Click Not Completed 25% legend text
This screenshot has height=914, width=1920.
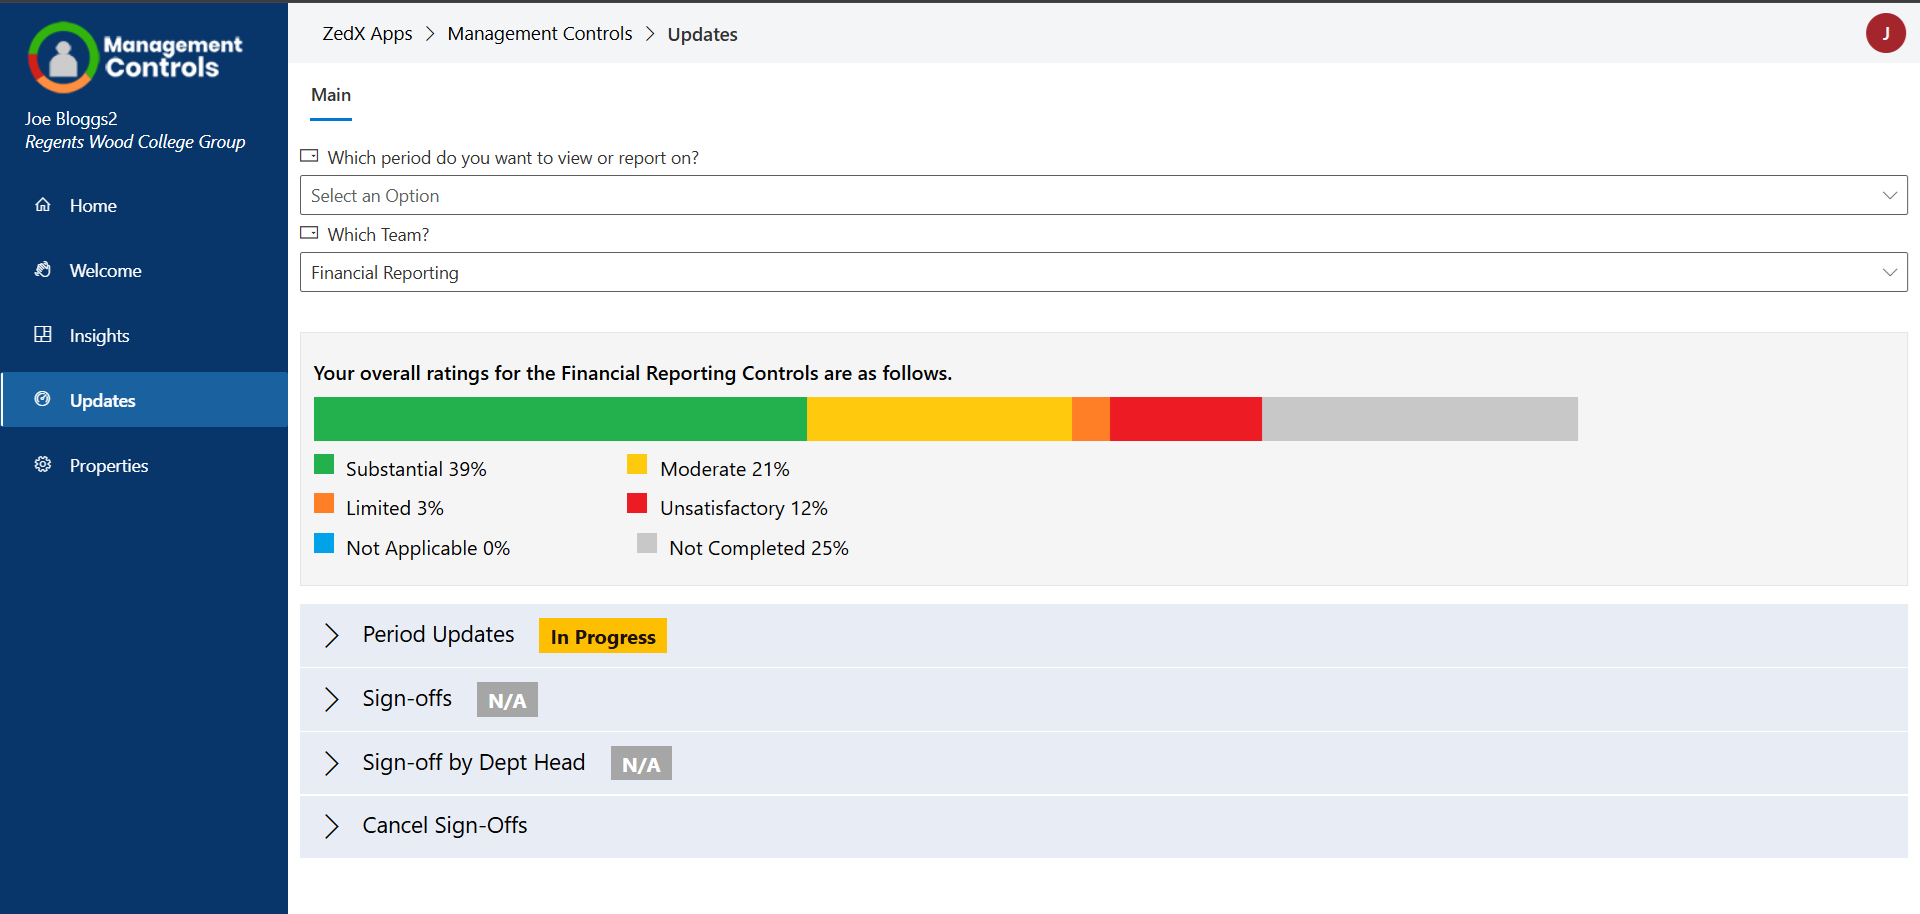[x=759, y=548]
